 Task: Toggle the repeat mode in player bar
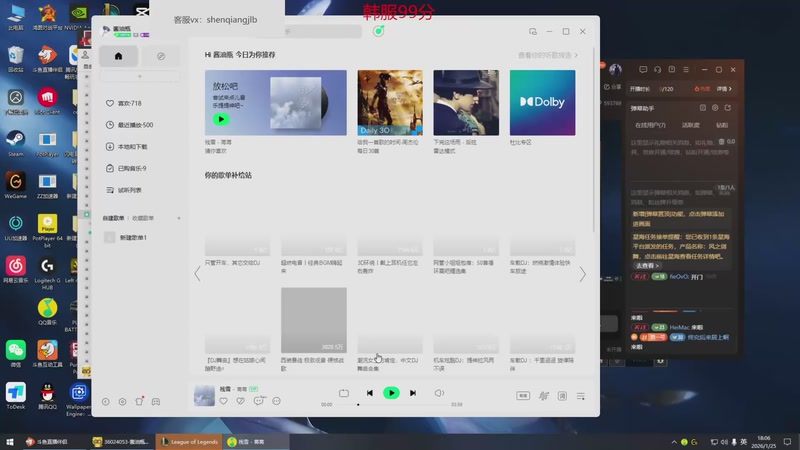coord(344,393)
